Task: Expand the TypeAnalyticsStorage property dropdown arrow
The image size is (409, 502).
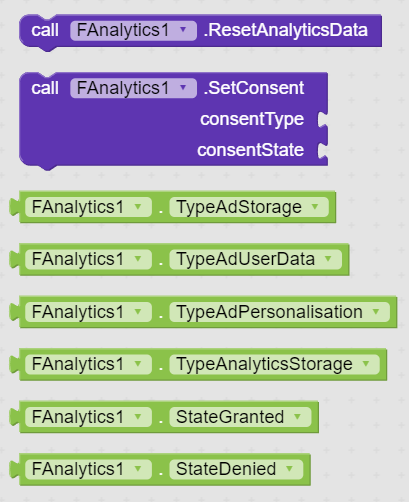Action: [366, 364]
